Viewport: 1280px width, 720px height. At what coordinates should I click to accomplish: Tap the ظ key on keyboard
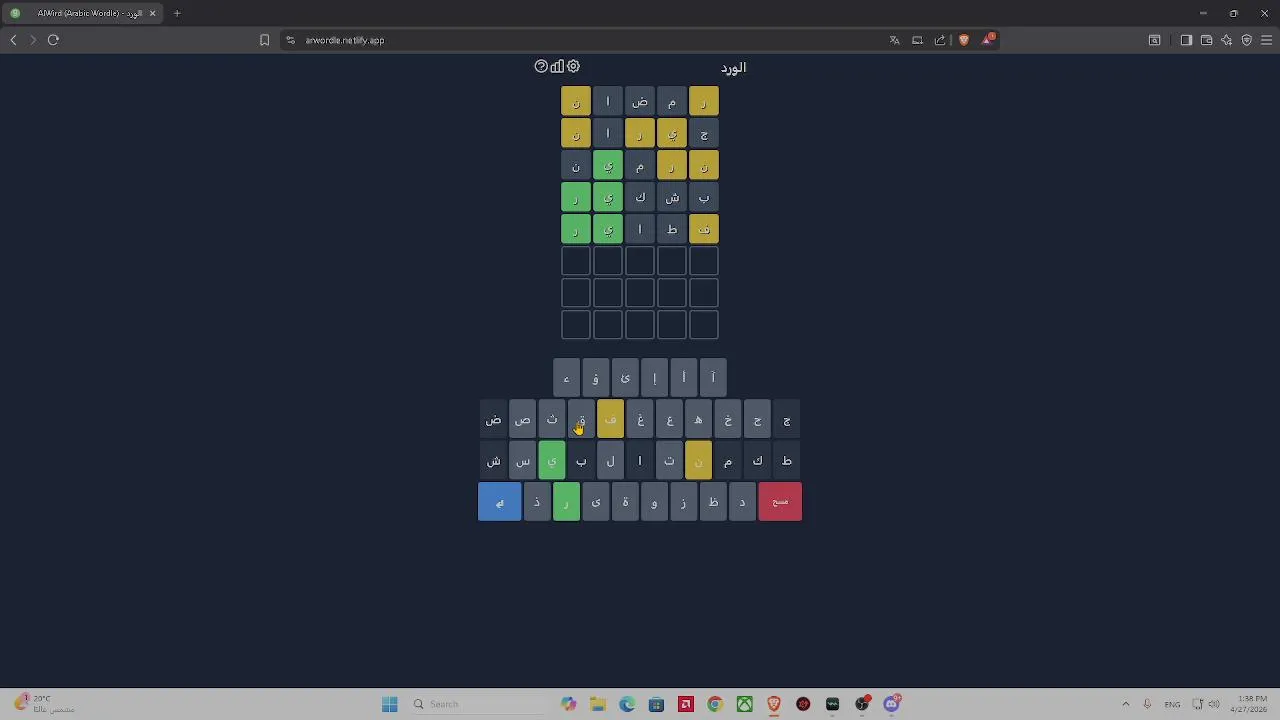click(713, 502)
